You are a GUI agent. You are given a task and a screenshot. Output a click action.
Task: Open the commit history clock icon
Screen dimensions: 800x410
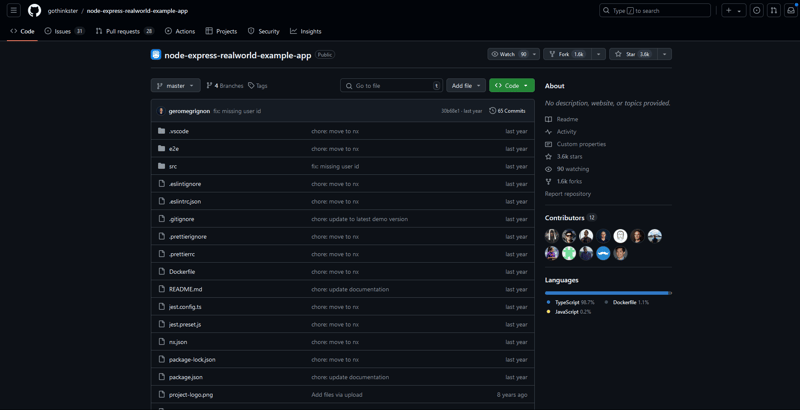coord(492,111)
